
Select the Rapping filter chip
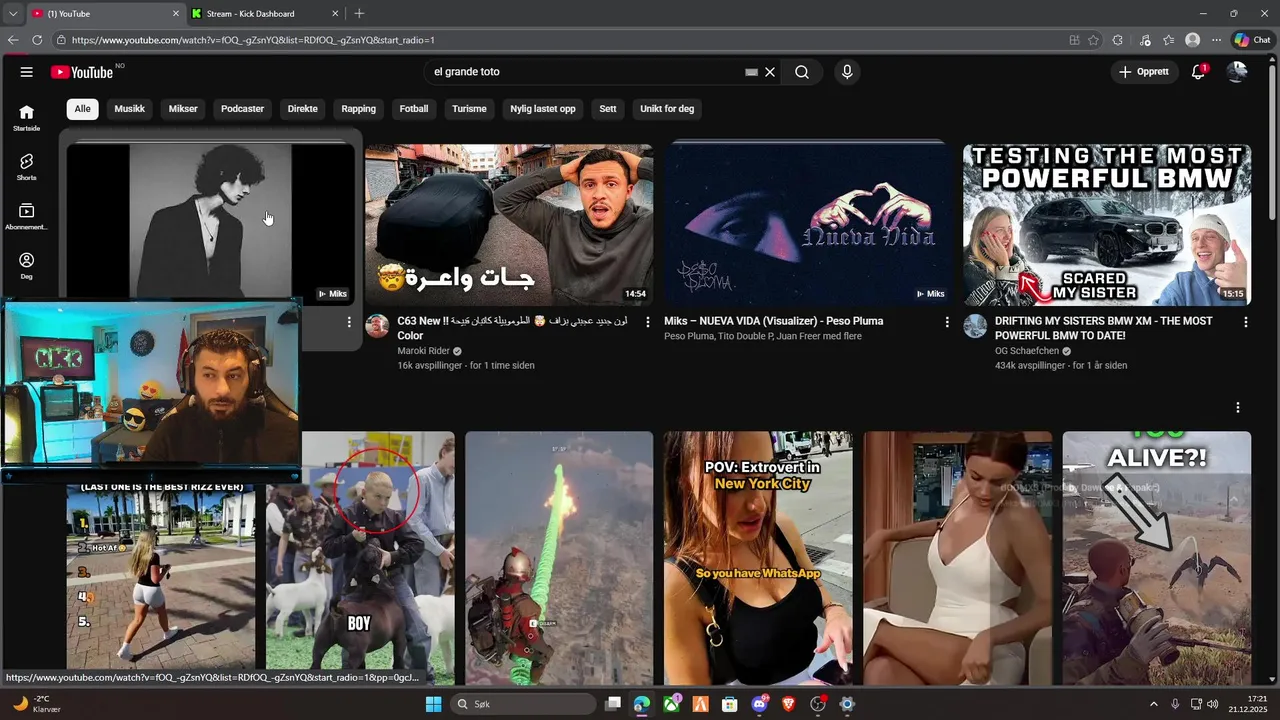358,108
